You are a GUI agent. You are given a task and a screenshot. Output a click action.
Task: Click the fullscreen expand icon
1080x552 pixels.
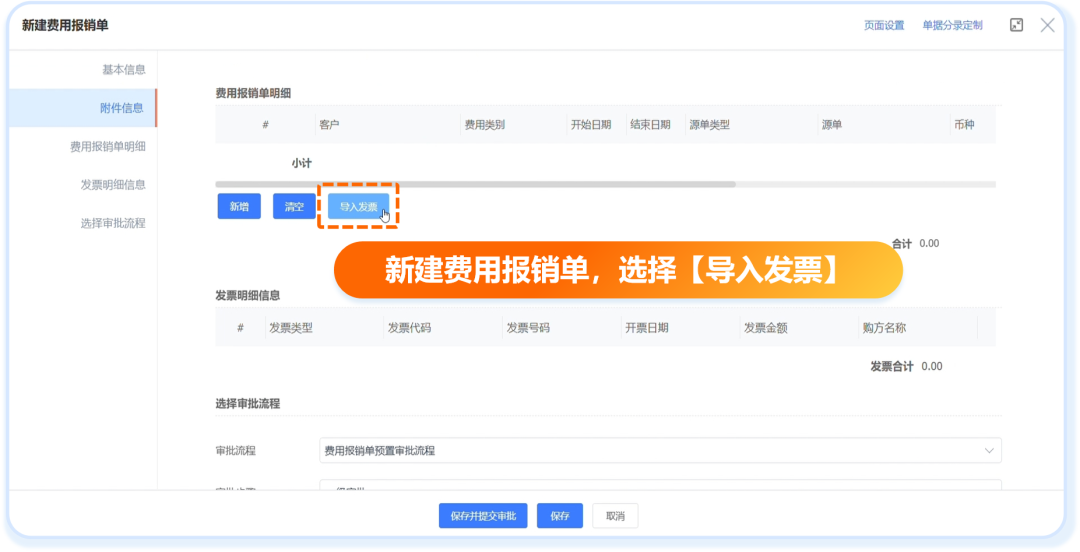pos(1016,25)
